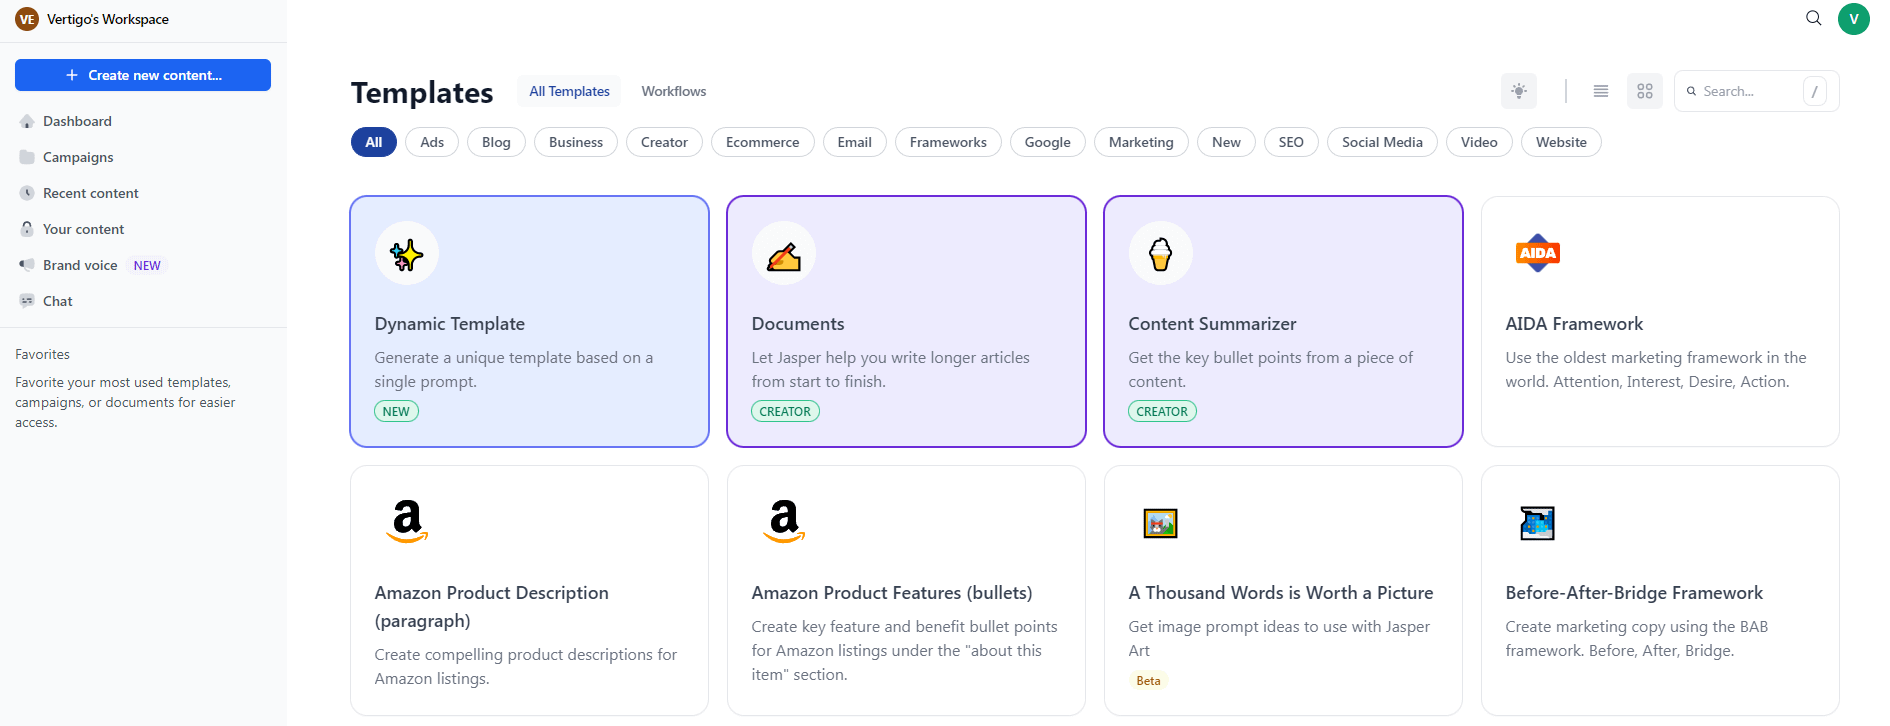Click the Beta badge on Thousand Words card

pos(1148,681)
